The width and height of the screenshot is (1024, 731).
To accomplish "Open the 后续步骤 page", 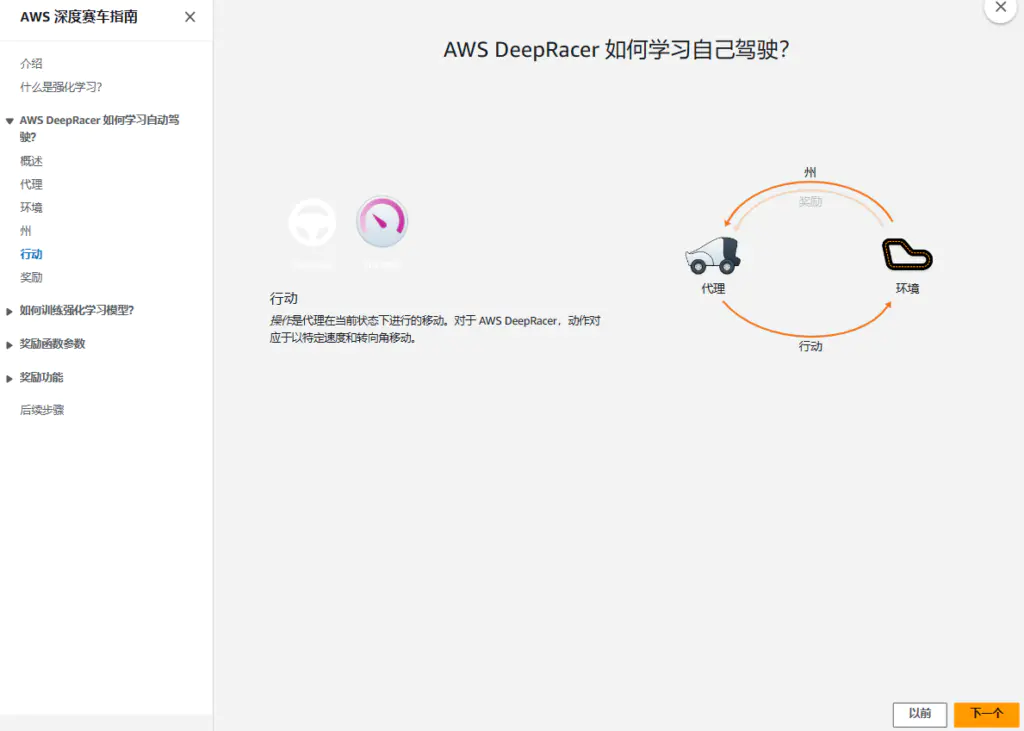I will 42,410.
